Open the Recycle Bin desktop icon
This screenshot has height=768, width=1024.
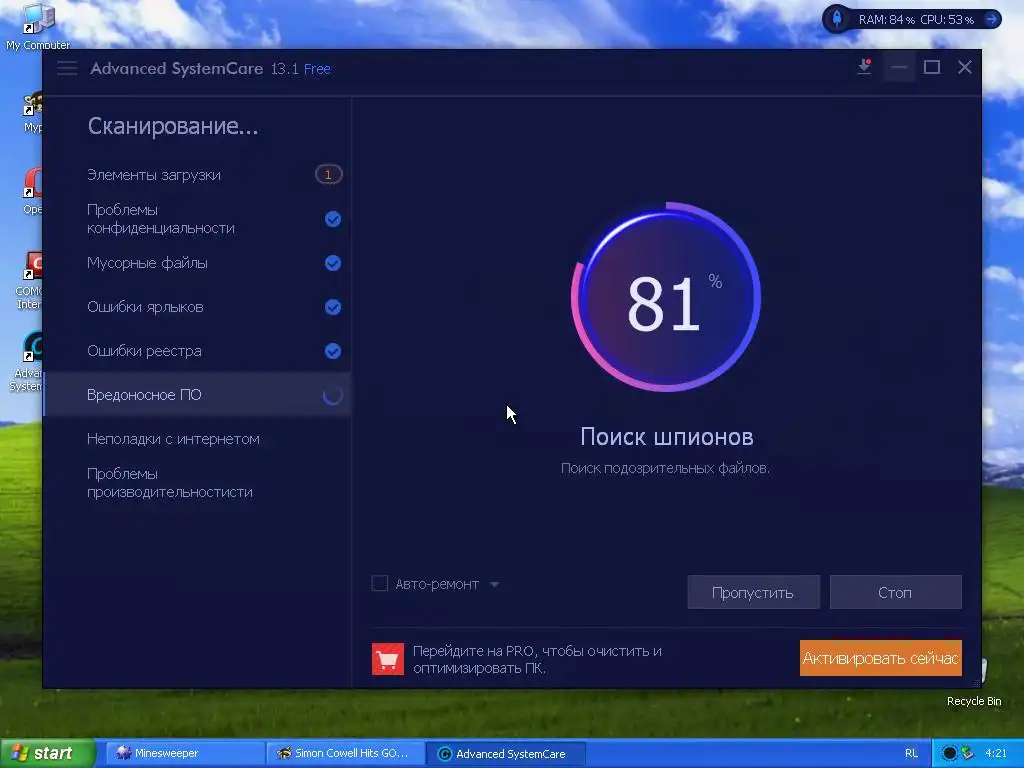pyautogui.click(x=974, y=682)
